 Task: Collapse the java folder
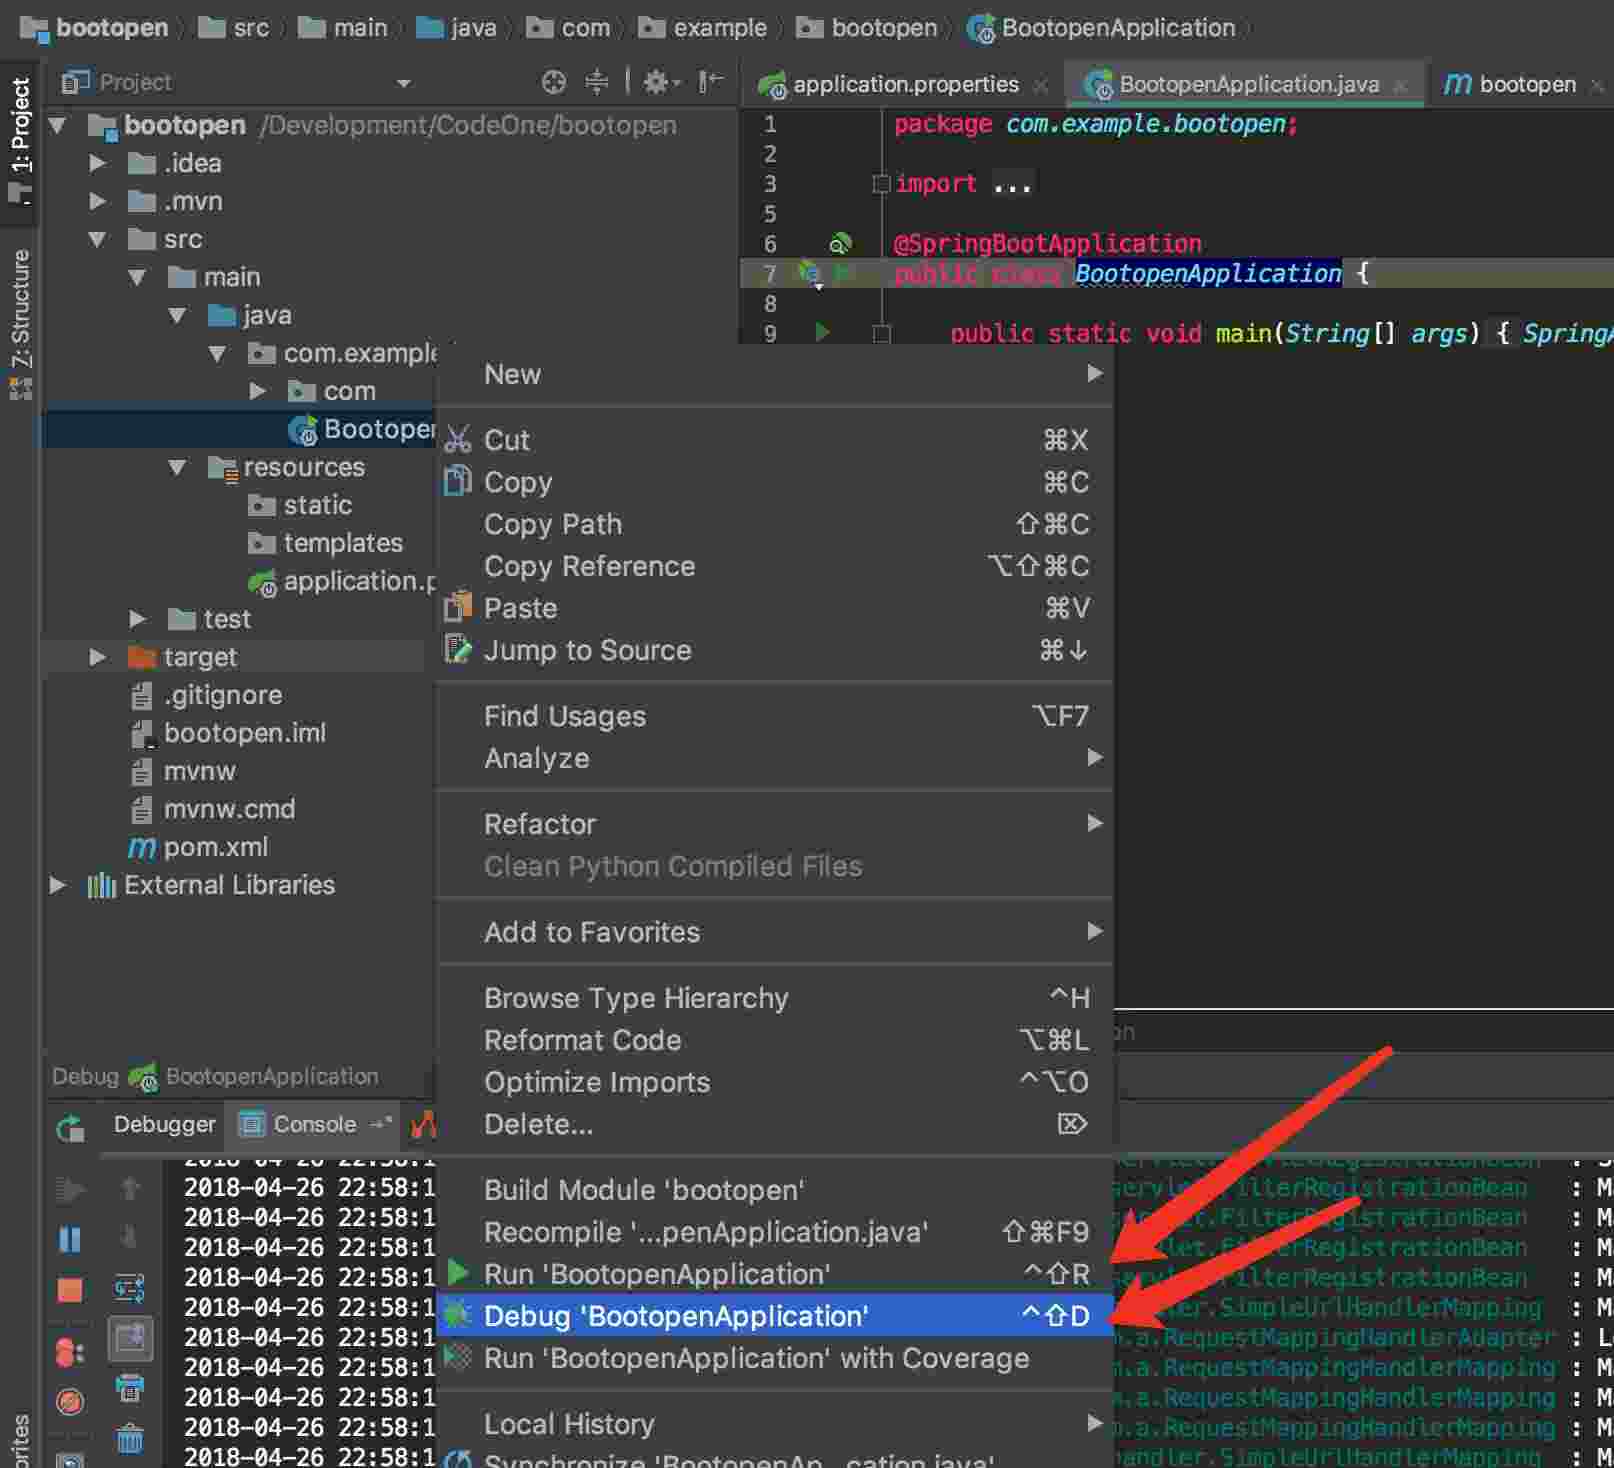click(x=177, y=315)
